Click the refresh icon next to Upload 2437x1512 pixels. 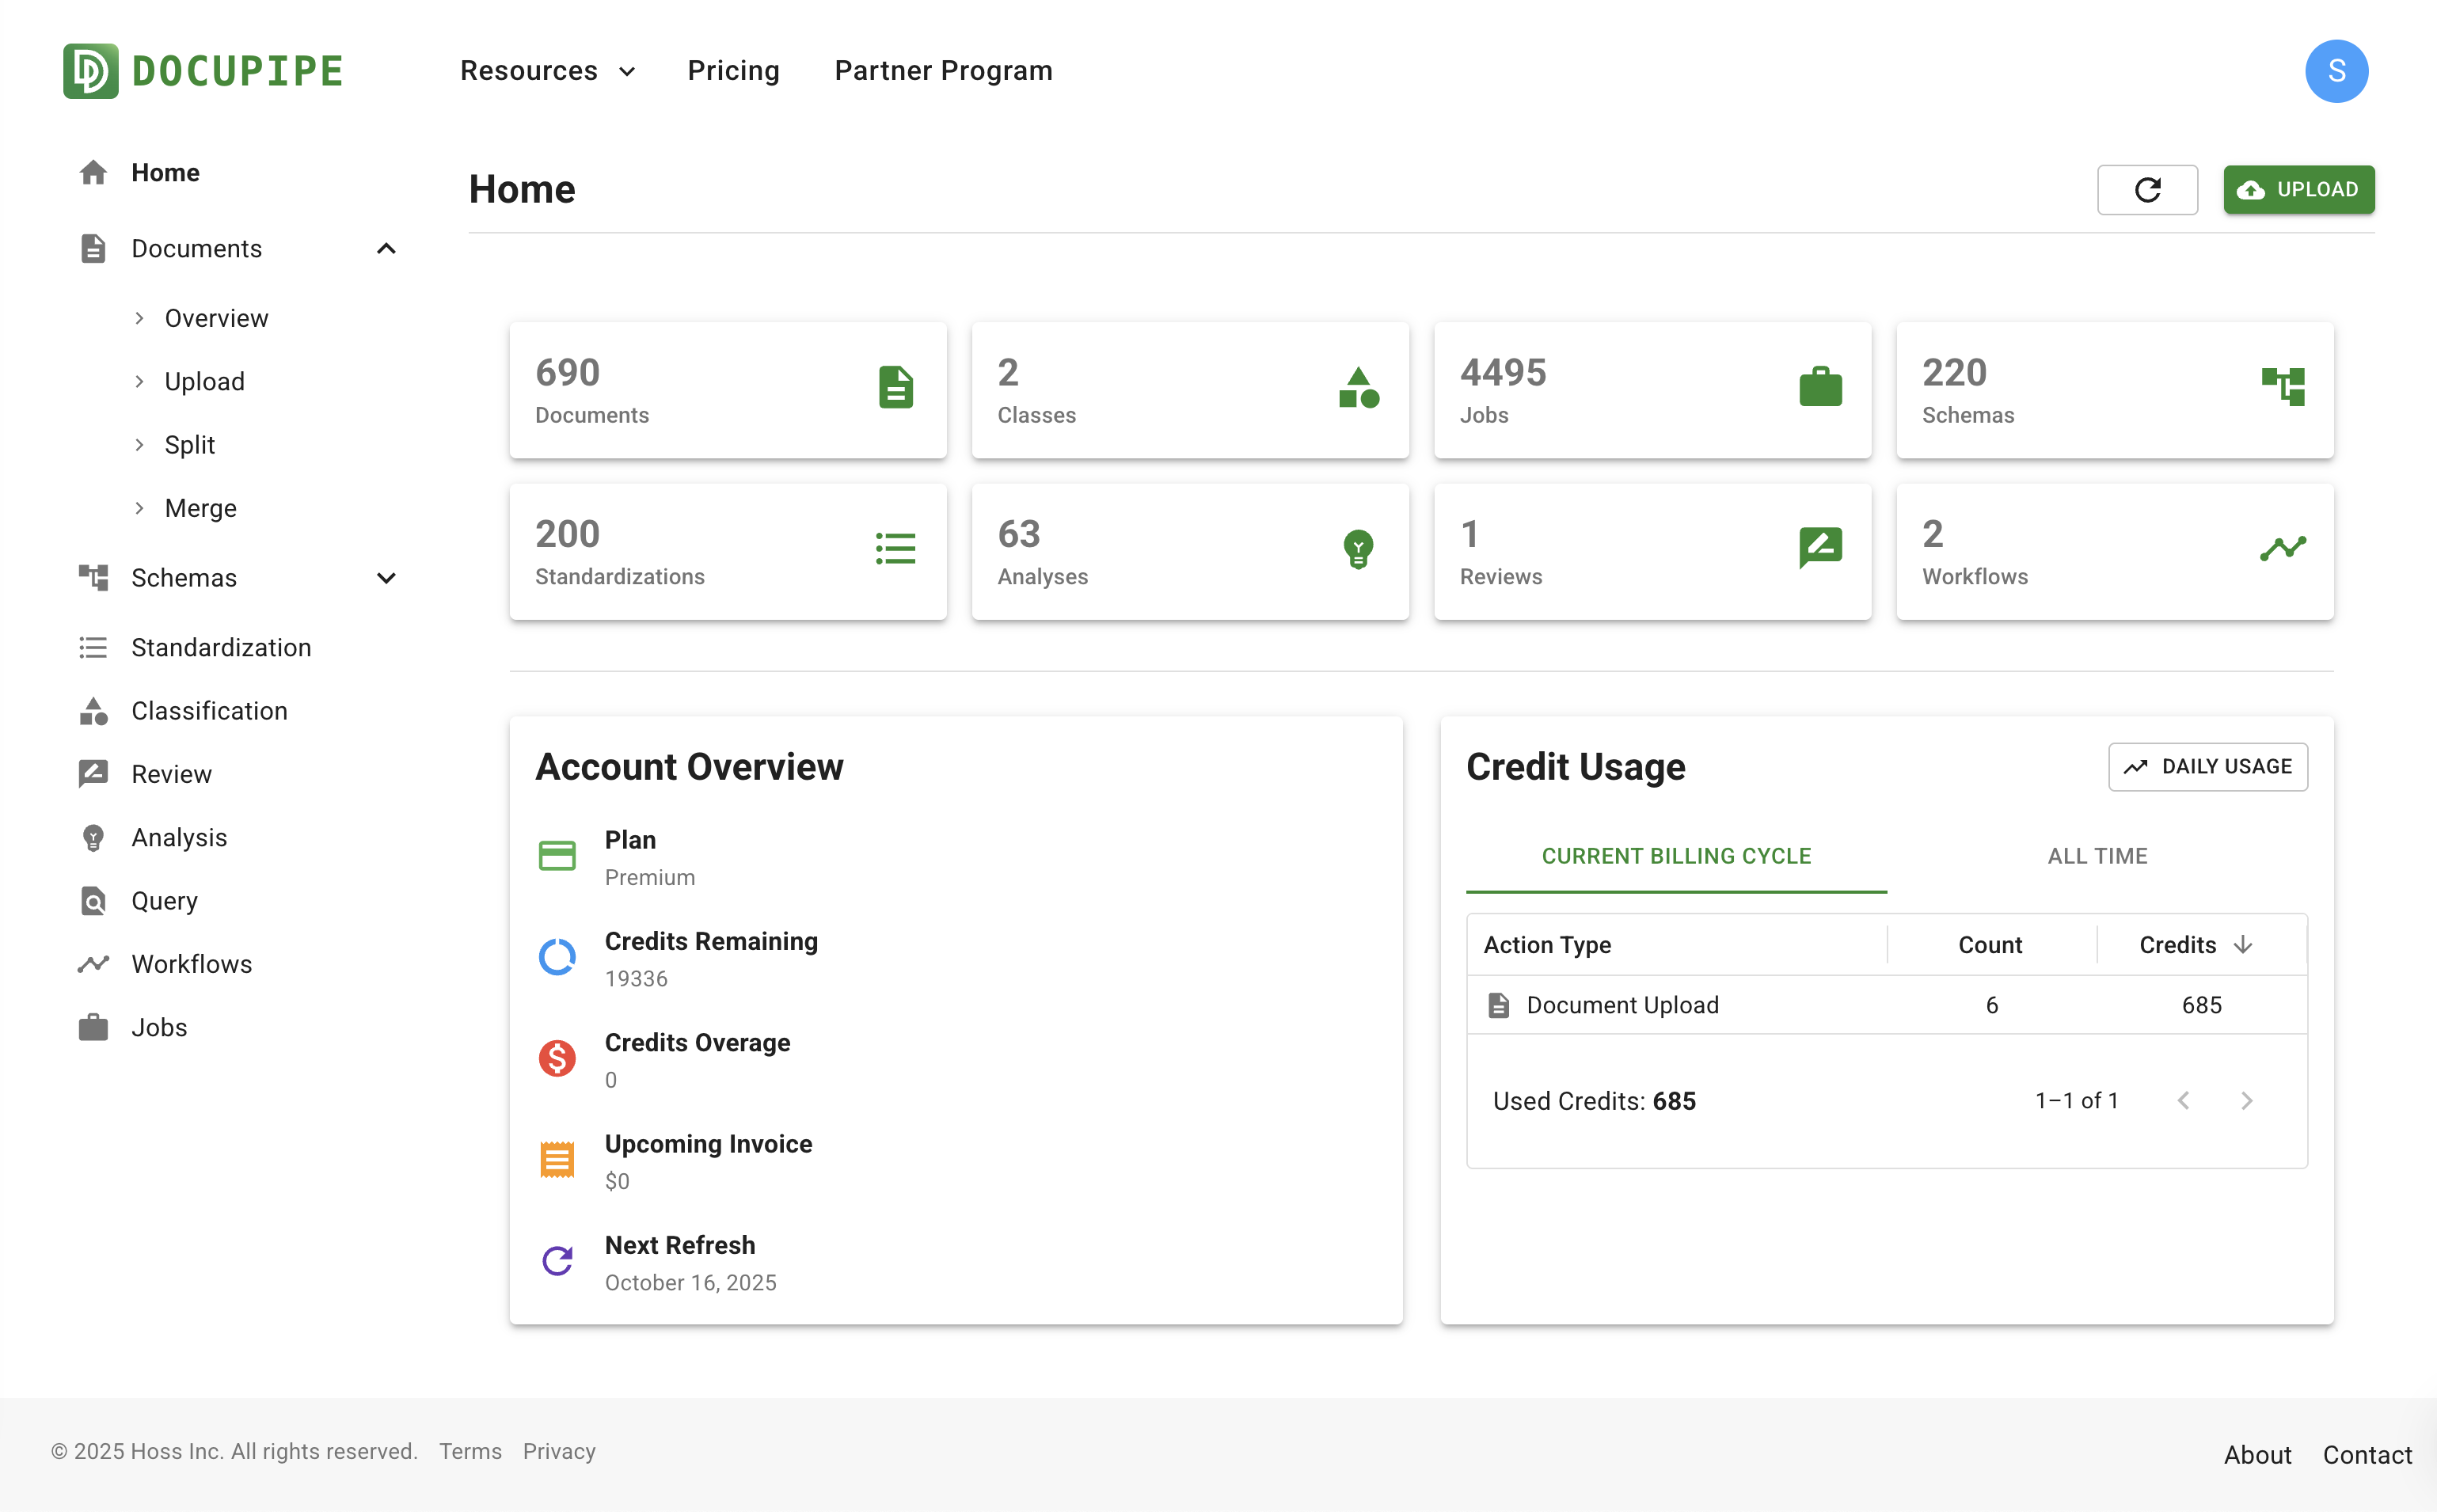(2148, 189)
